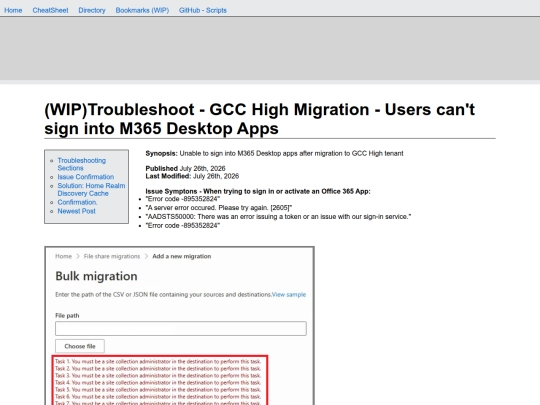540x405 pixels.
Task: Click the AADSTS50000 error bullet
Action: click(x=278, y=217)
